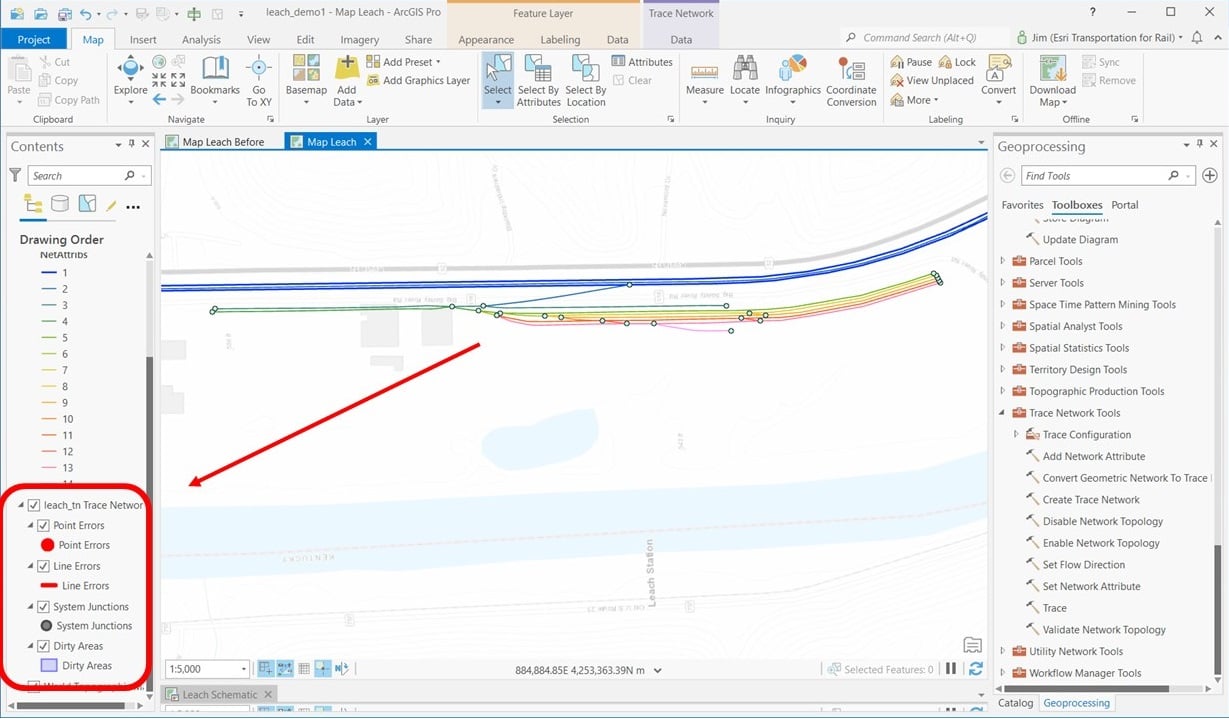Click the Download Map icon
The height and width of the screenshot is (719, 1229).
pos(1053,70)
